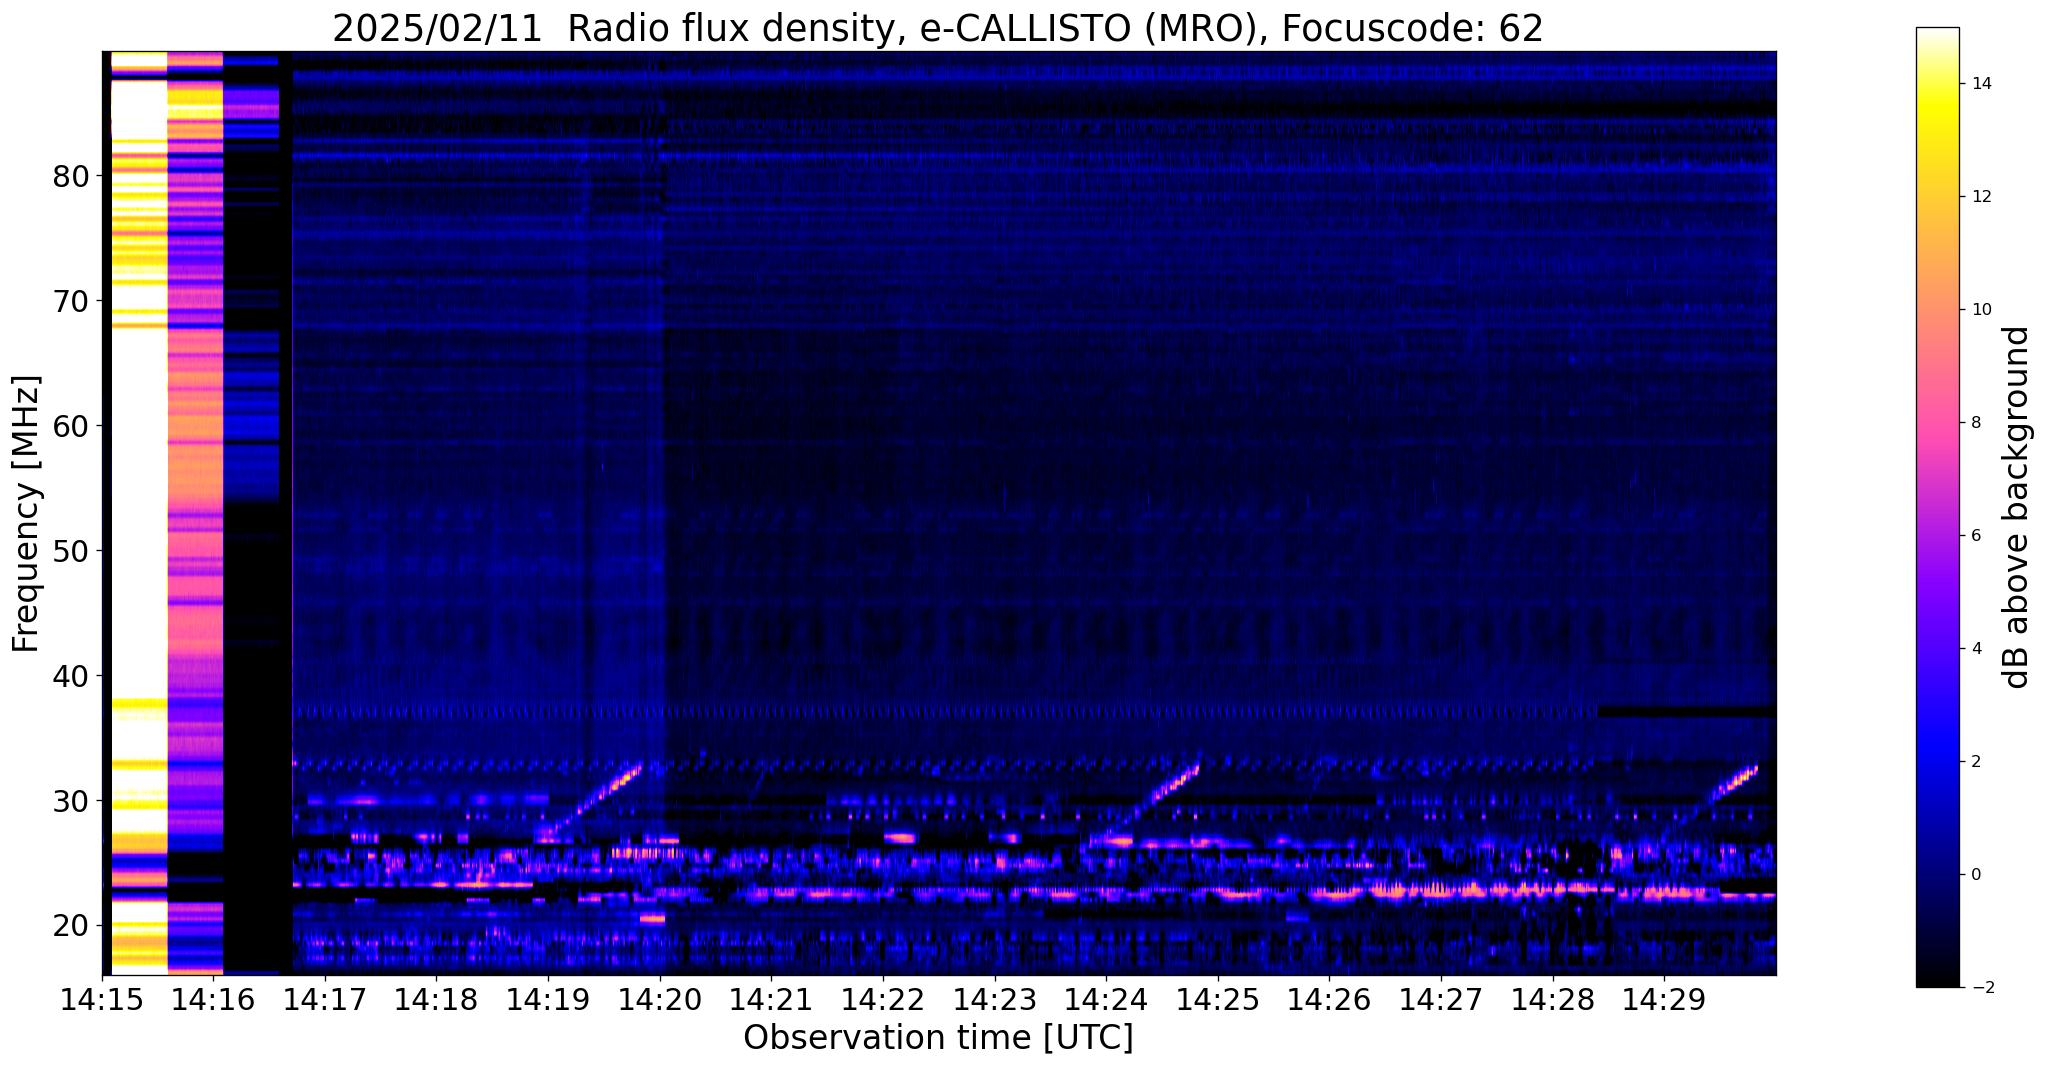Click the 14:16 time tick label
Image resolution: width=2047 pixels, height=1067 pixels.
coord(214,1000)
